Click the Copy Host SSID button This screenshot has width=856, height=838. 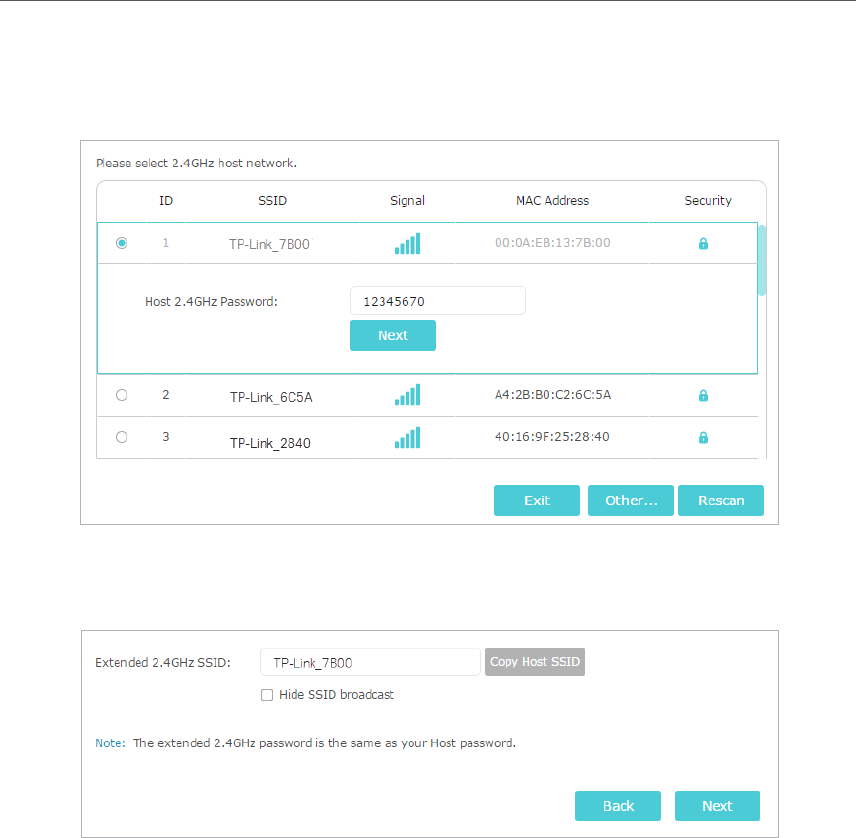coord(535,662)
